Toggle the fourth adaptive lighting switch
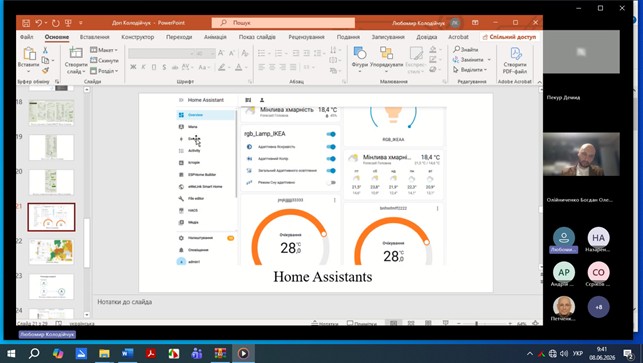 331,170
